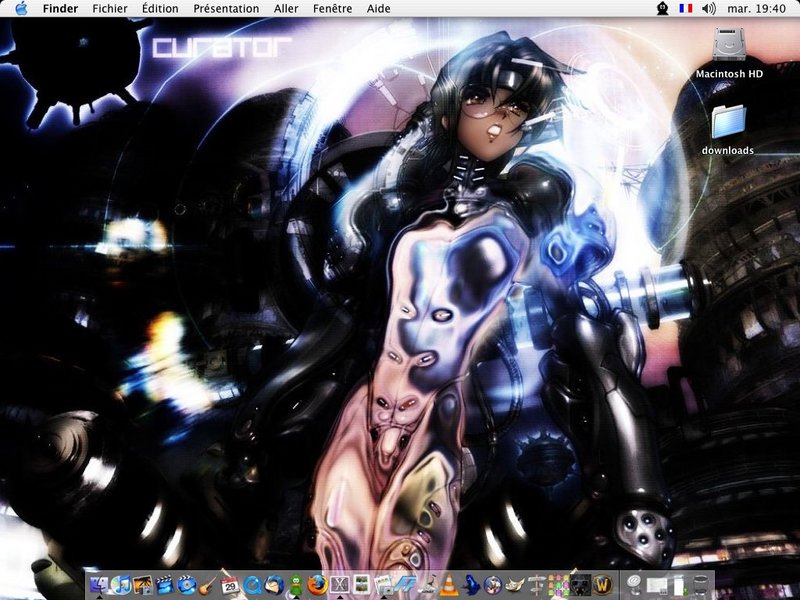
Task: Open the Macintosh HD drive icon
Action: [729, 44]
